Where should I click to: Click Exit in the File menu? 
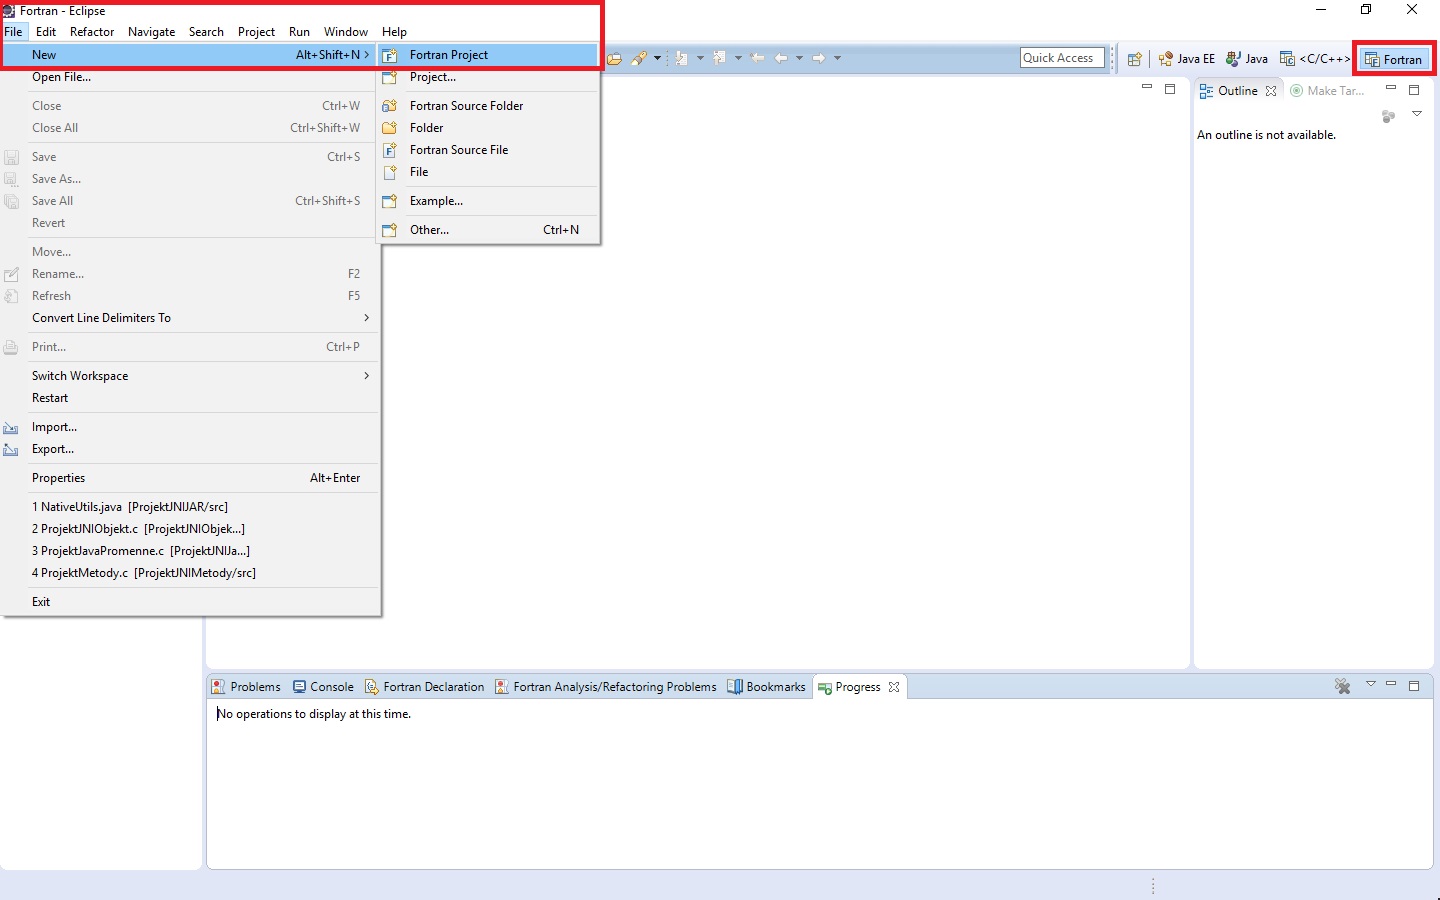(190, 602)
